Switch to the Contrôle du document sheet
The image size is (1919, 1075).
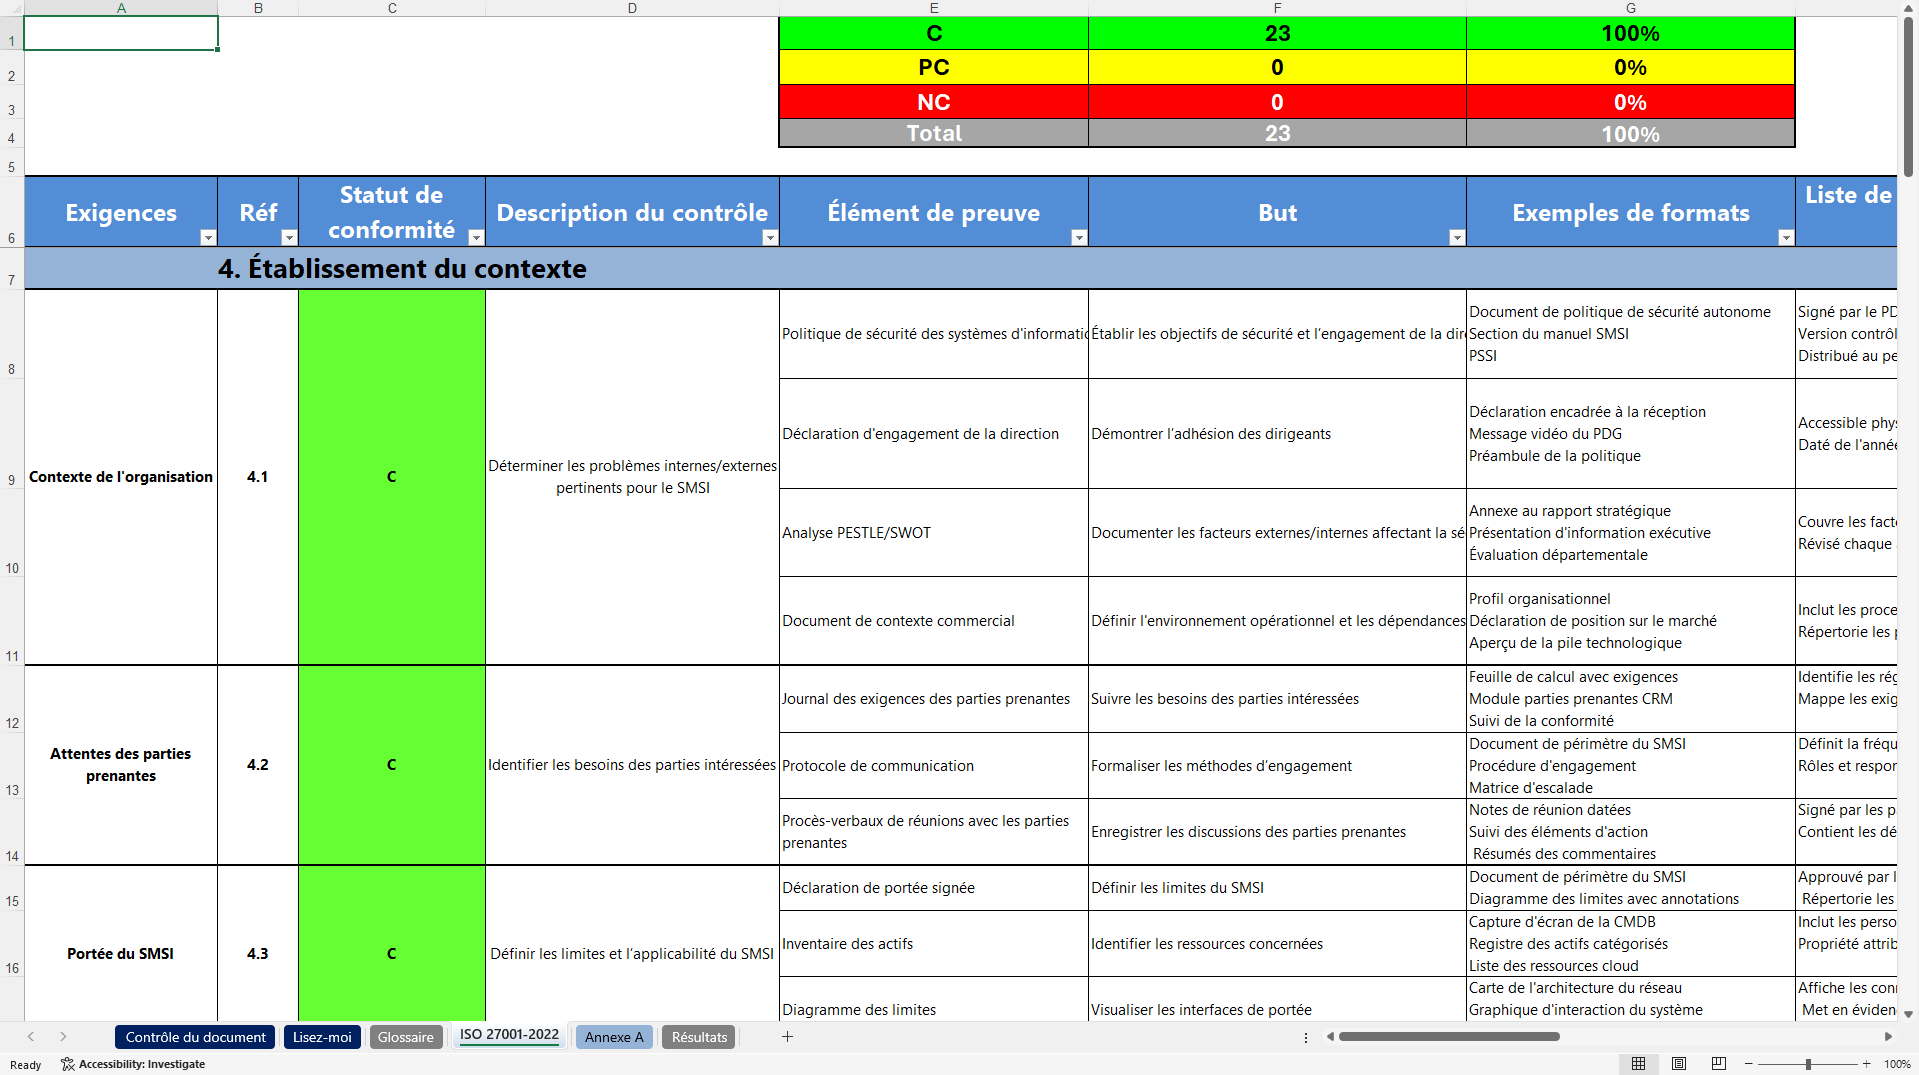(x=195, y=1037)
